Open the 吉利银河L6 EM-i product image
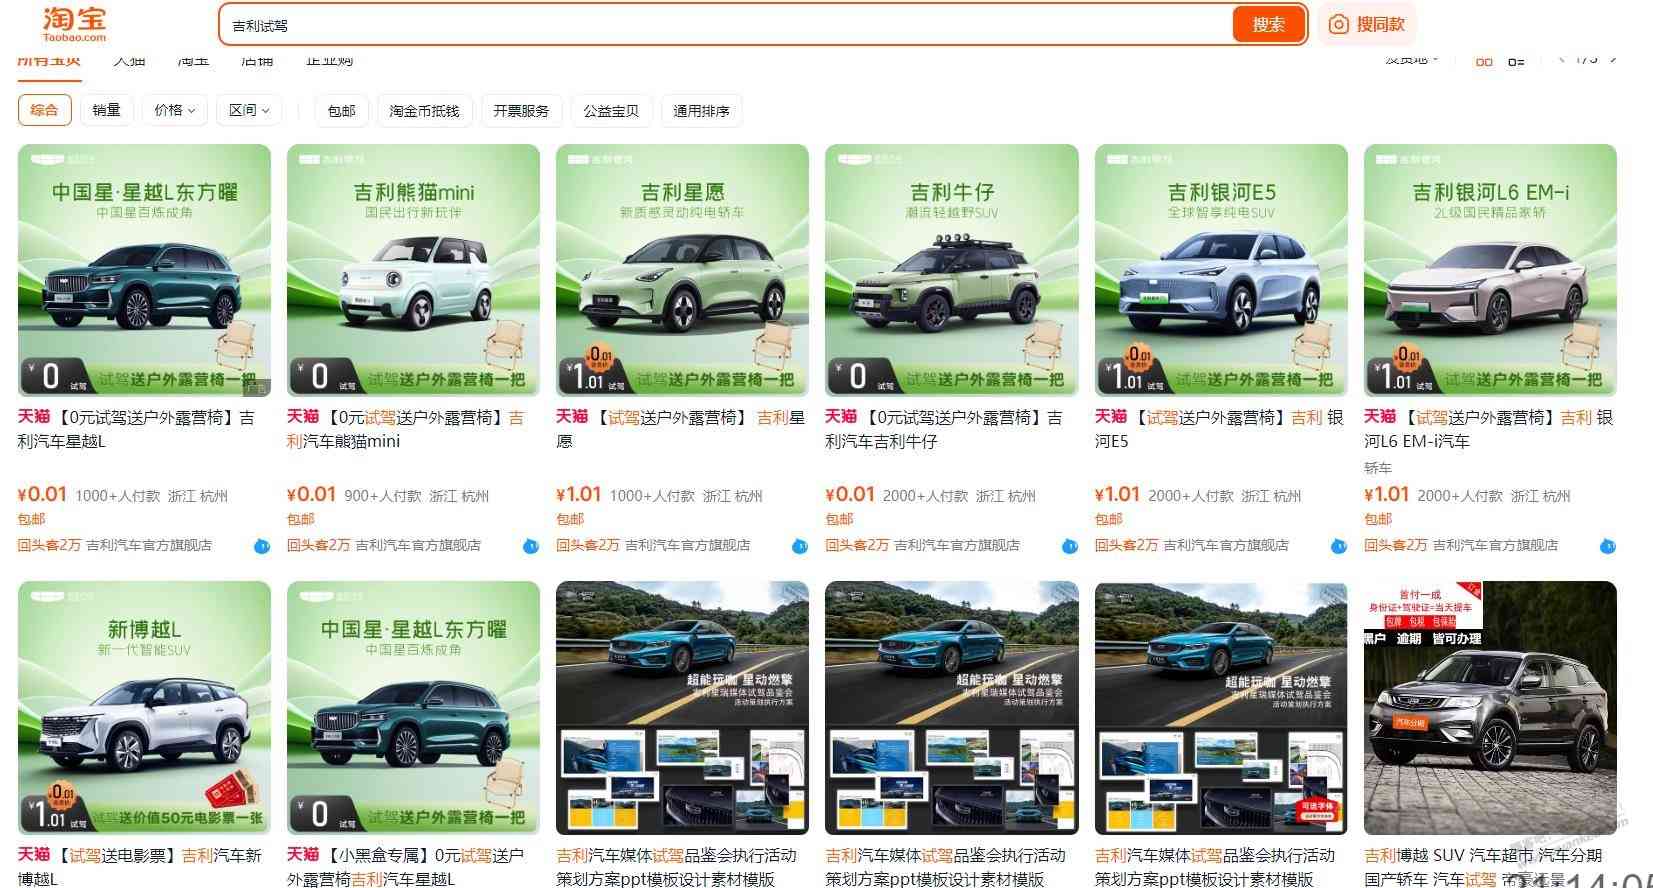1653x888 pixels. pos(1490,270)
